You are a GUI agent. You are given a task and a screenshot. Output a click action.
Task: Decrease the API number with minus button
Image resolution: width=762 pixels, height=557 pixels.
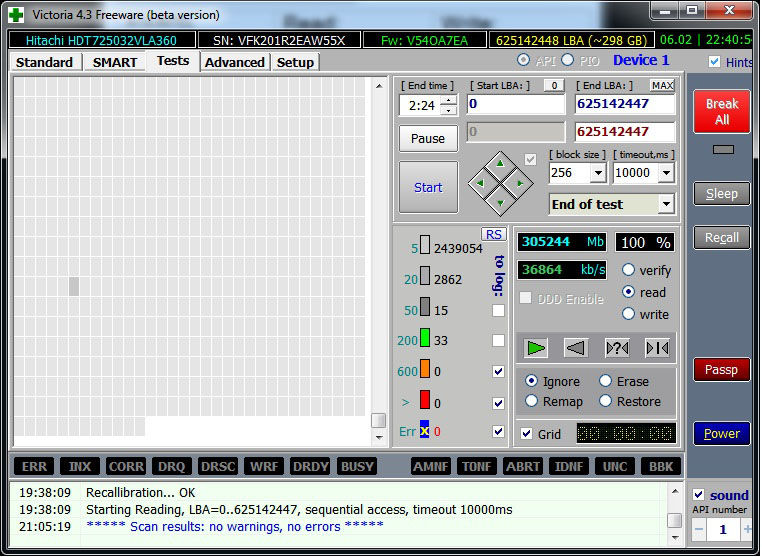699,529
